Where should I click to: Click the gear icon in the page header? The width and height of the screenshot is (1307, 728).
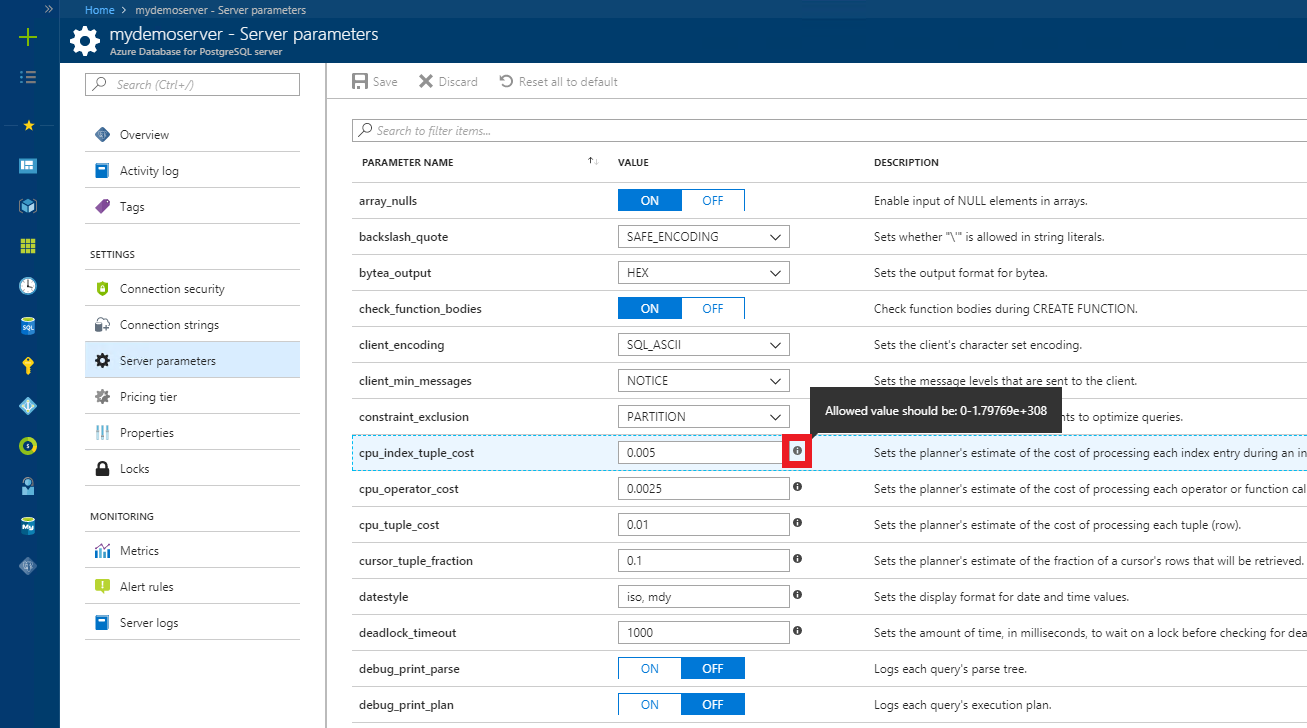coord(85,41)
